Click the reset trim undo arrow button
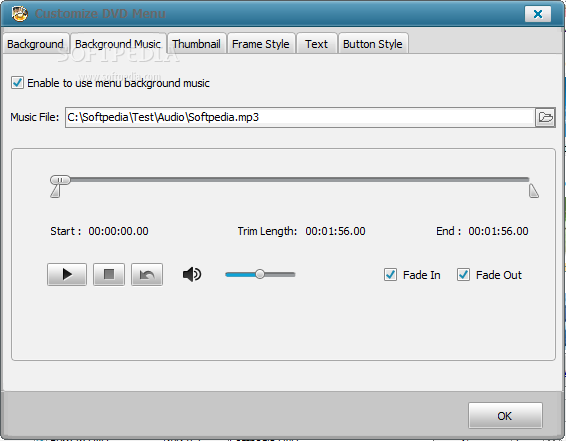Image resolution: width=566 pixels, height=441 pixels. click(147, 275)
